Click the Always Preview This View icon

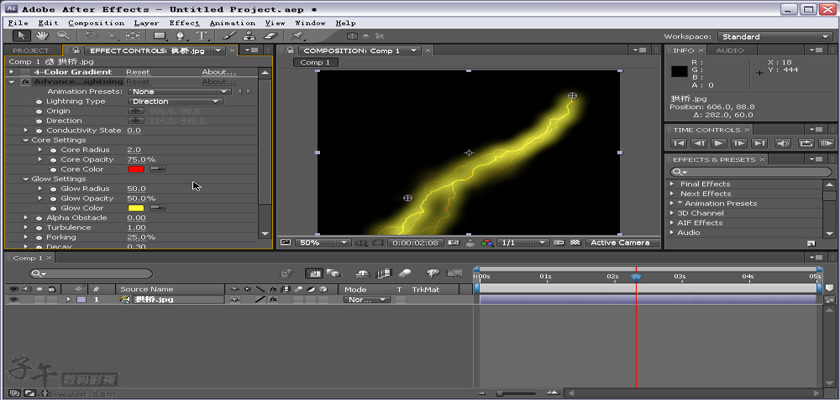click(285, 243)
